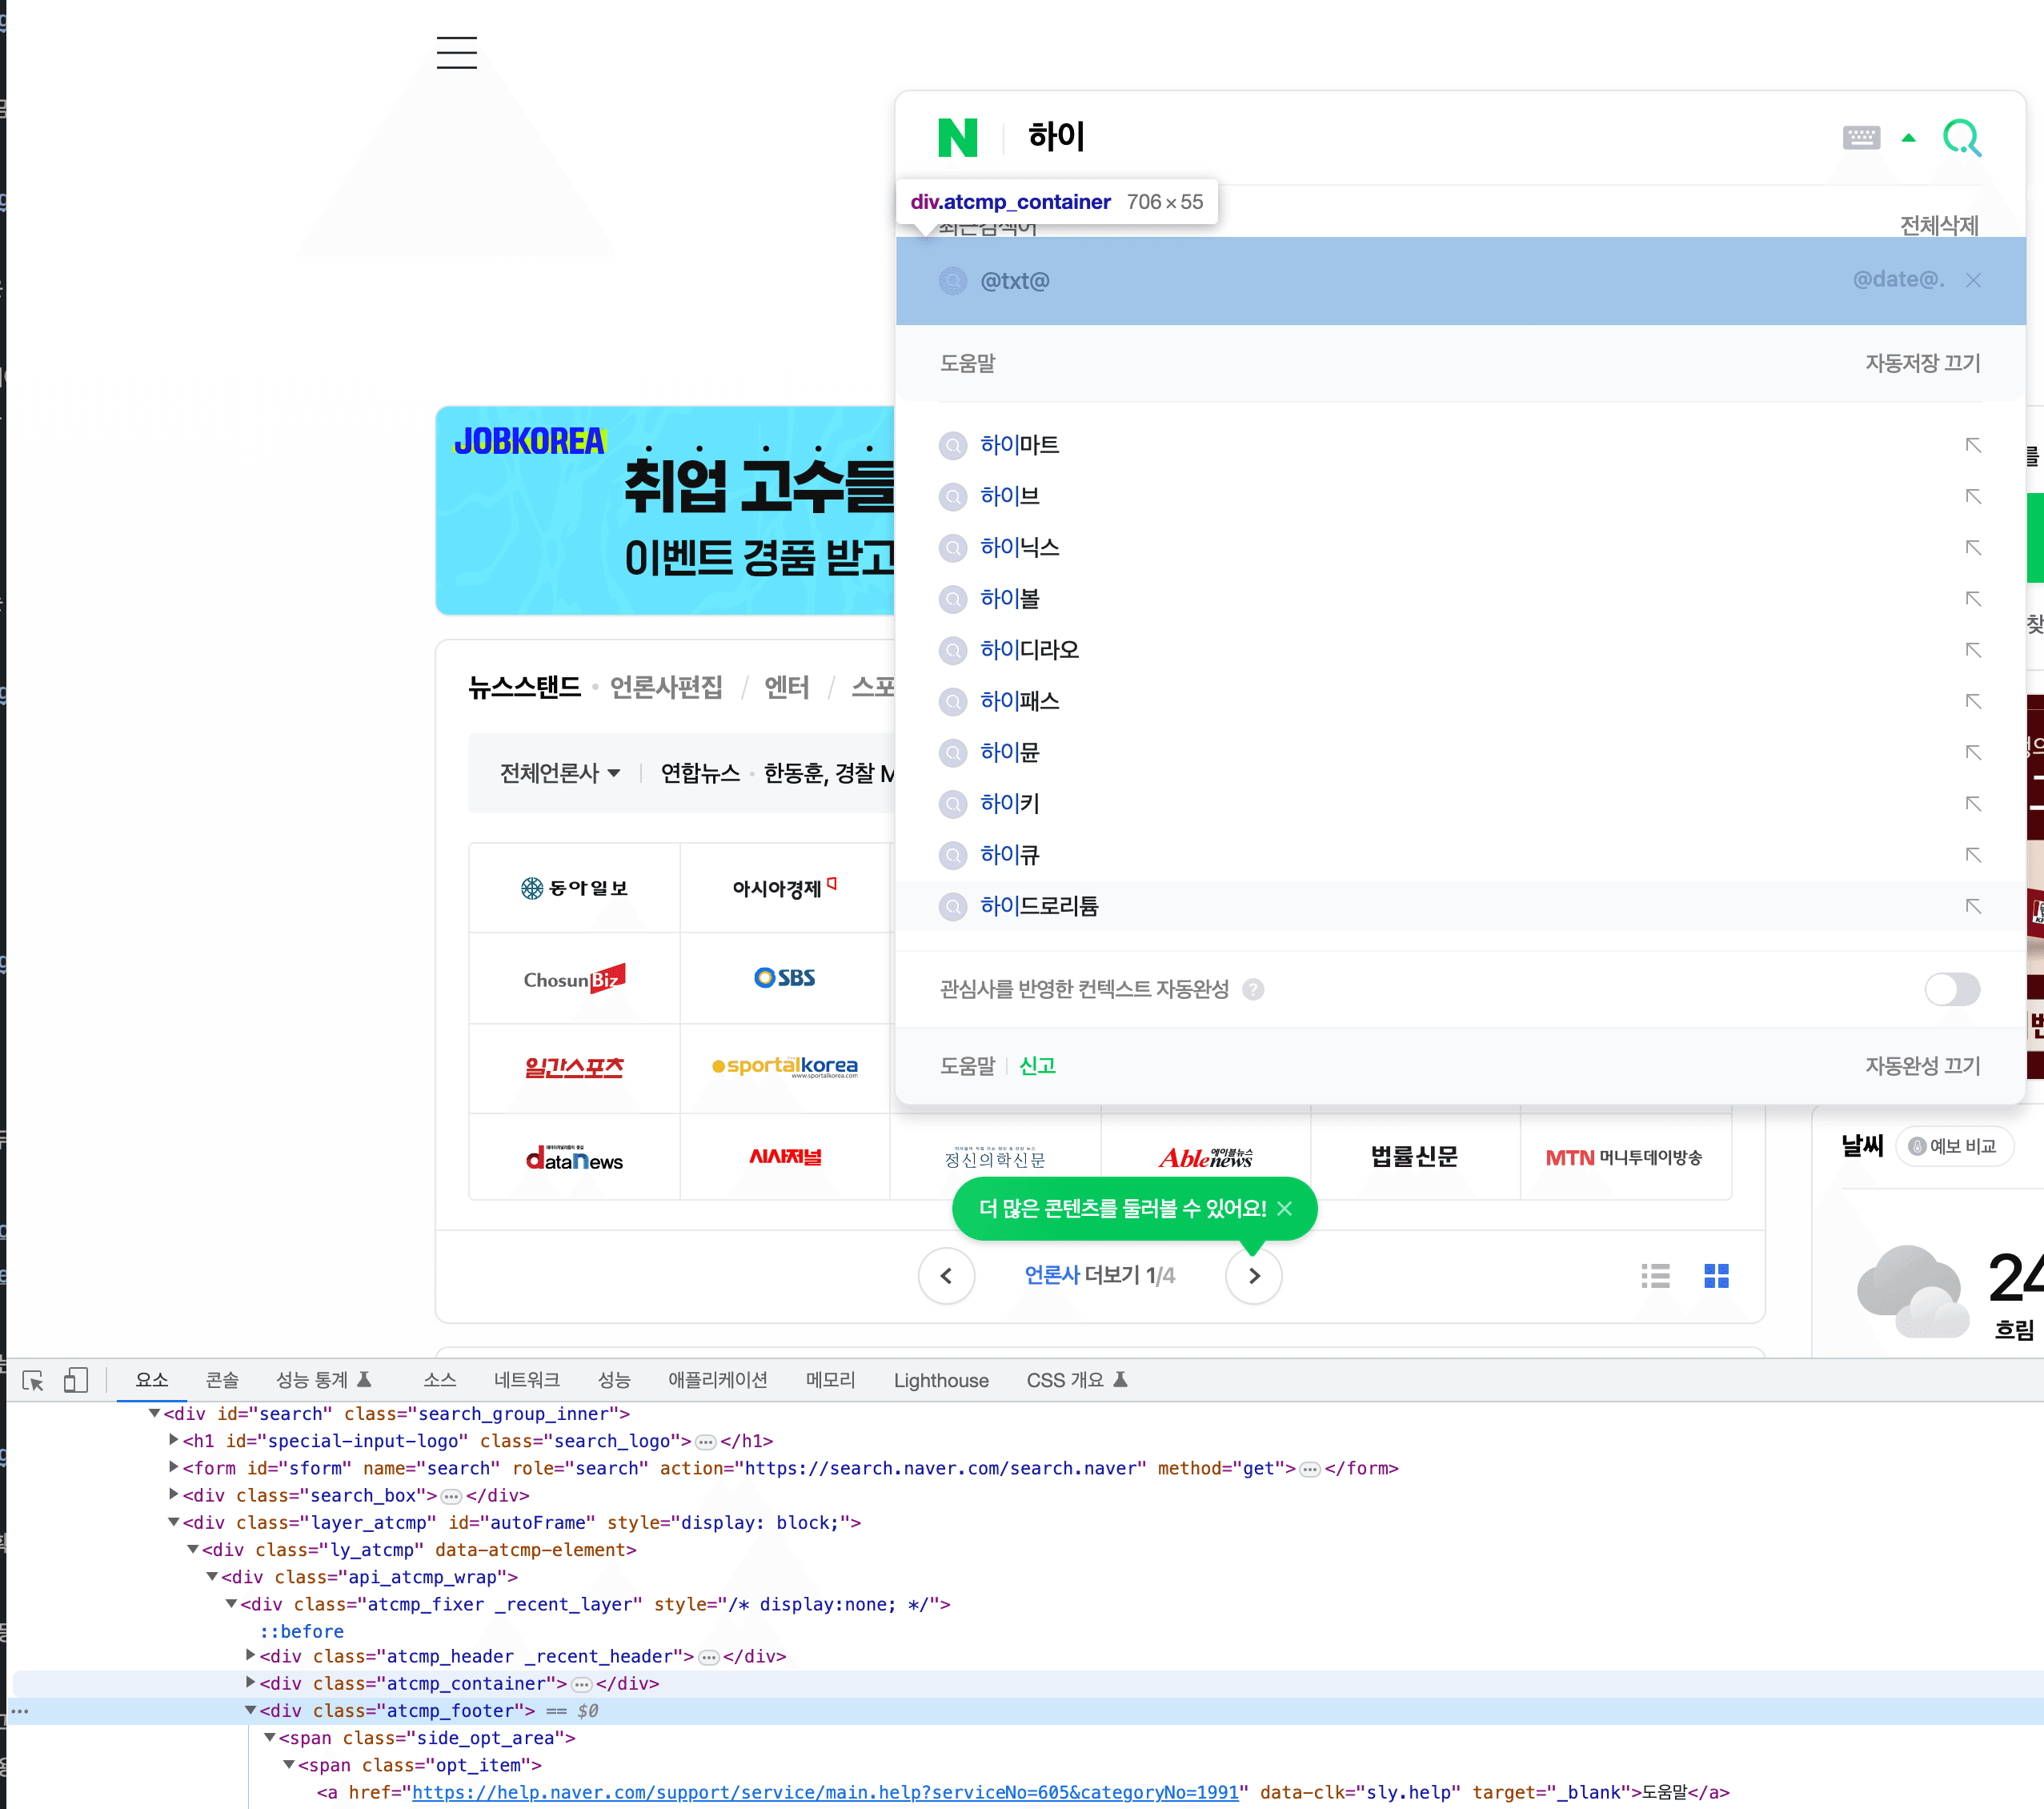This screenshot has height=1809, width=2044.
Task: Switch to the 네트워크 DevTools tab
Action: [527, 1380]
